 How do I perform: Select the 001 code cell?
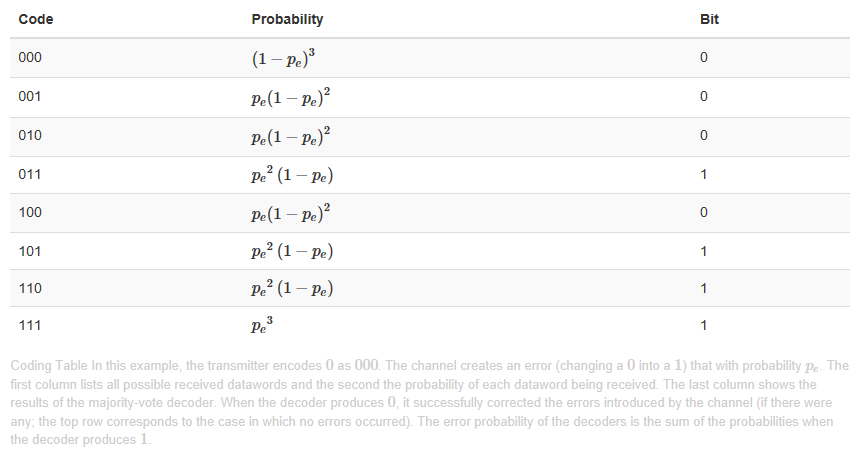[29, 97]
